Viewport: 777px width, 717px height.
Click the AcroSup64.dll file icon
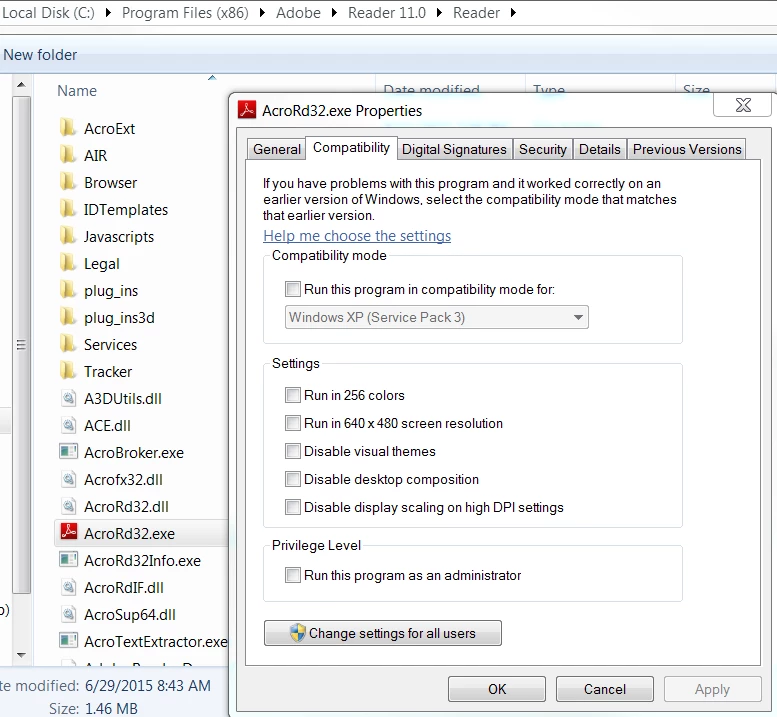point(68,613)
